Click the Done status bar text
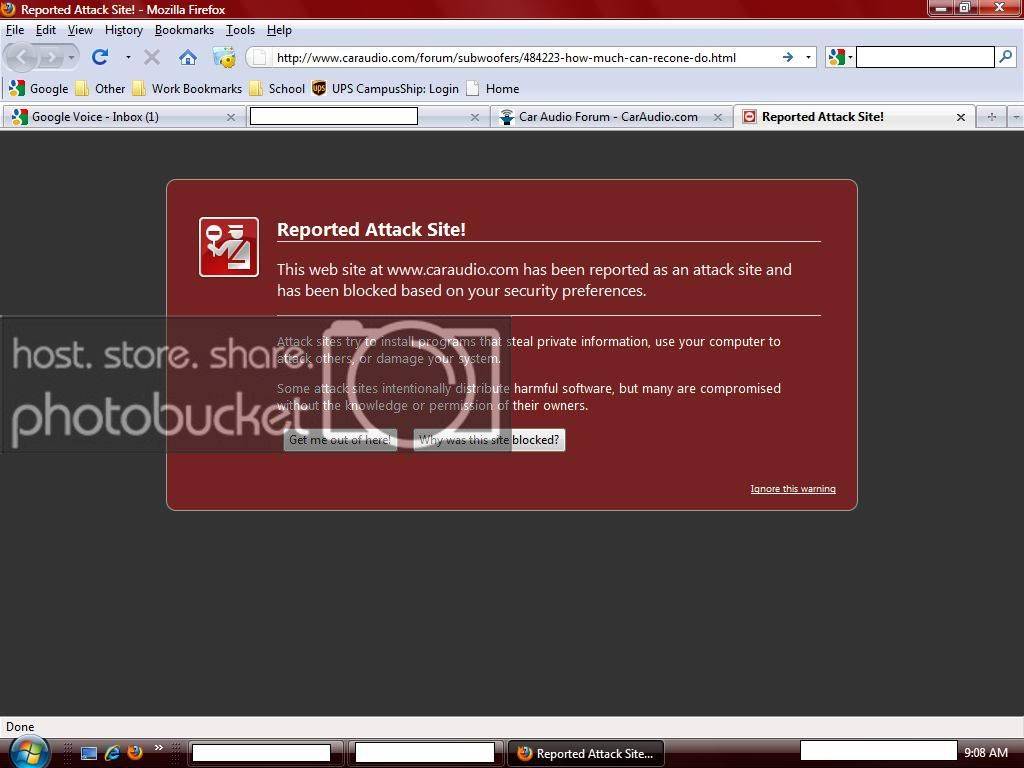1024x768 pixels. pos(20,727)
